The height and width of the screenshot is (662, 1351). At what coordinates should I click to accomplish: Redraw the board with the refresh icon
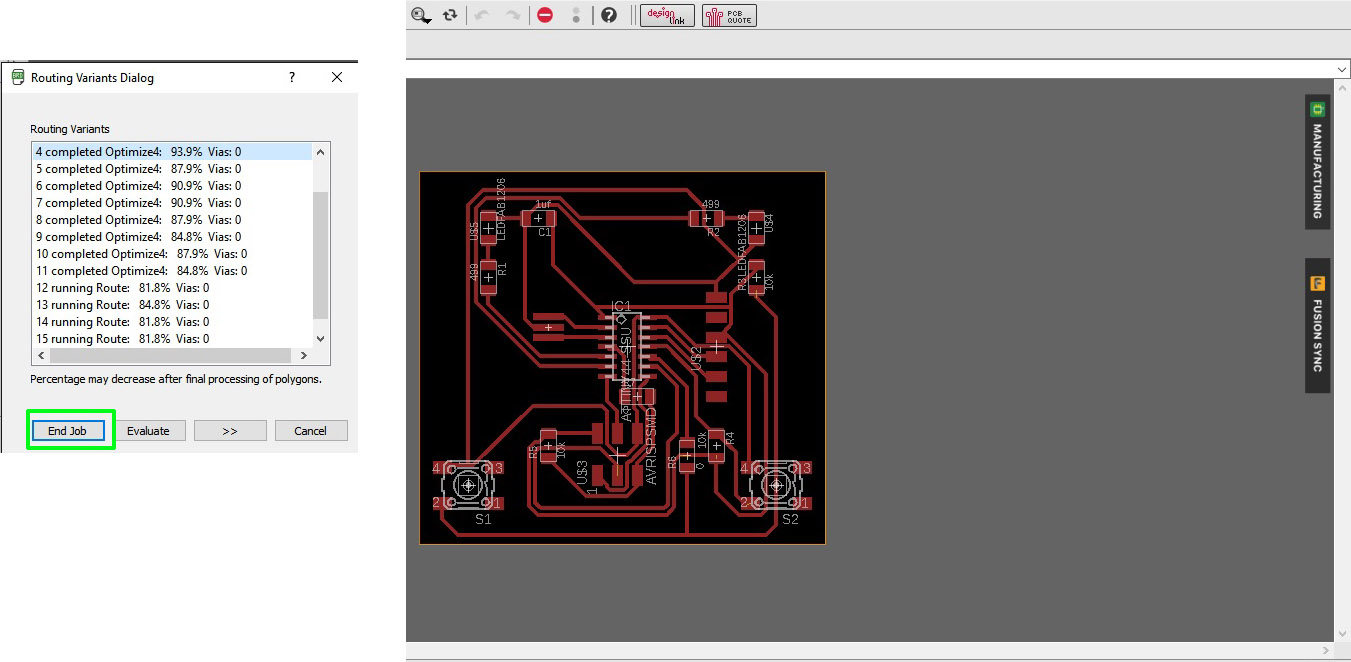[x=450, y=15]
